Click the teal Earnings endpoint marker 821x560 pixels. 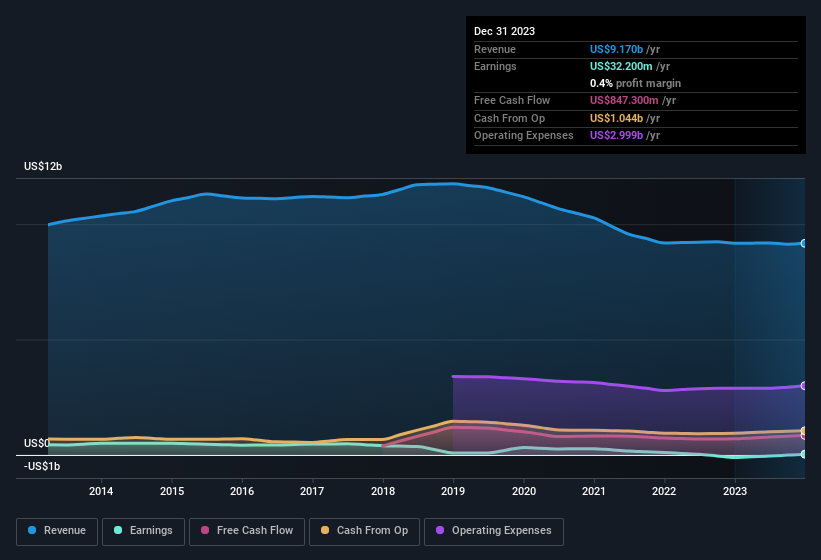803,454
